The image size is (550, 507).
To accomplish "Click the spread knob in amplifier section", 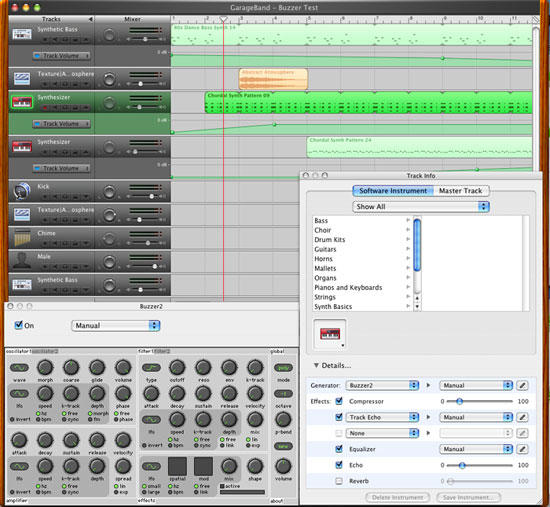I will pos(123,467).
